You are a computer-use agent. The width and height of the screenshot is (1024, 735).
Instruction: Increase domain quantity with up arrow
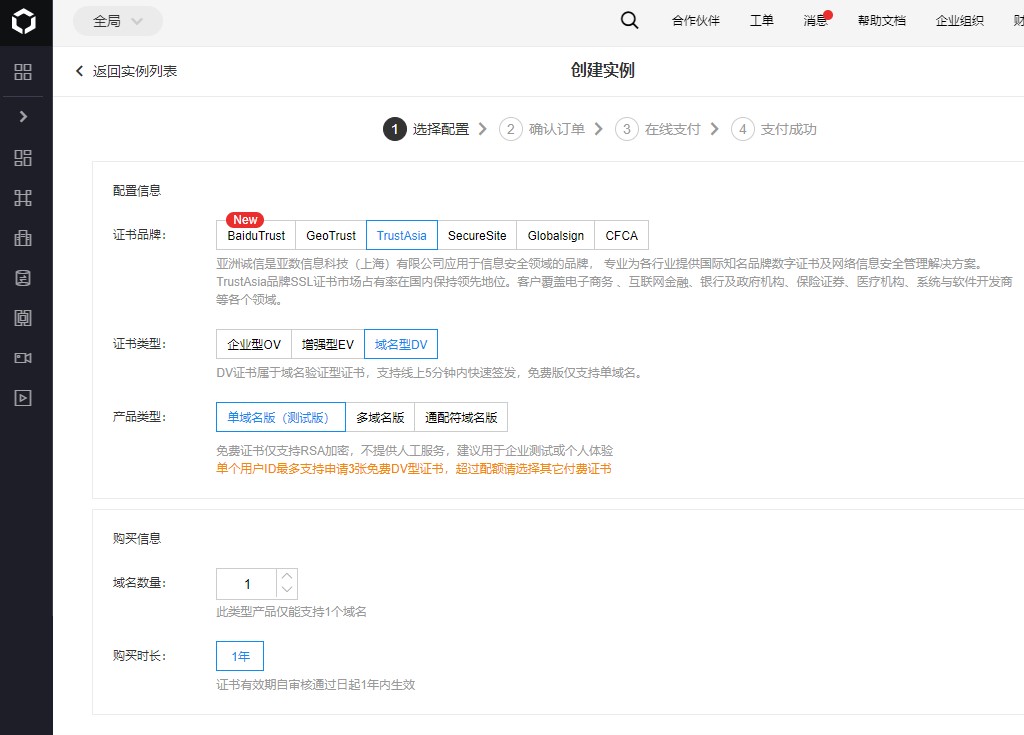coord(287,576)
